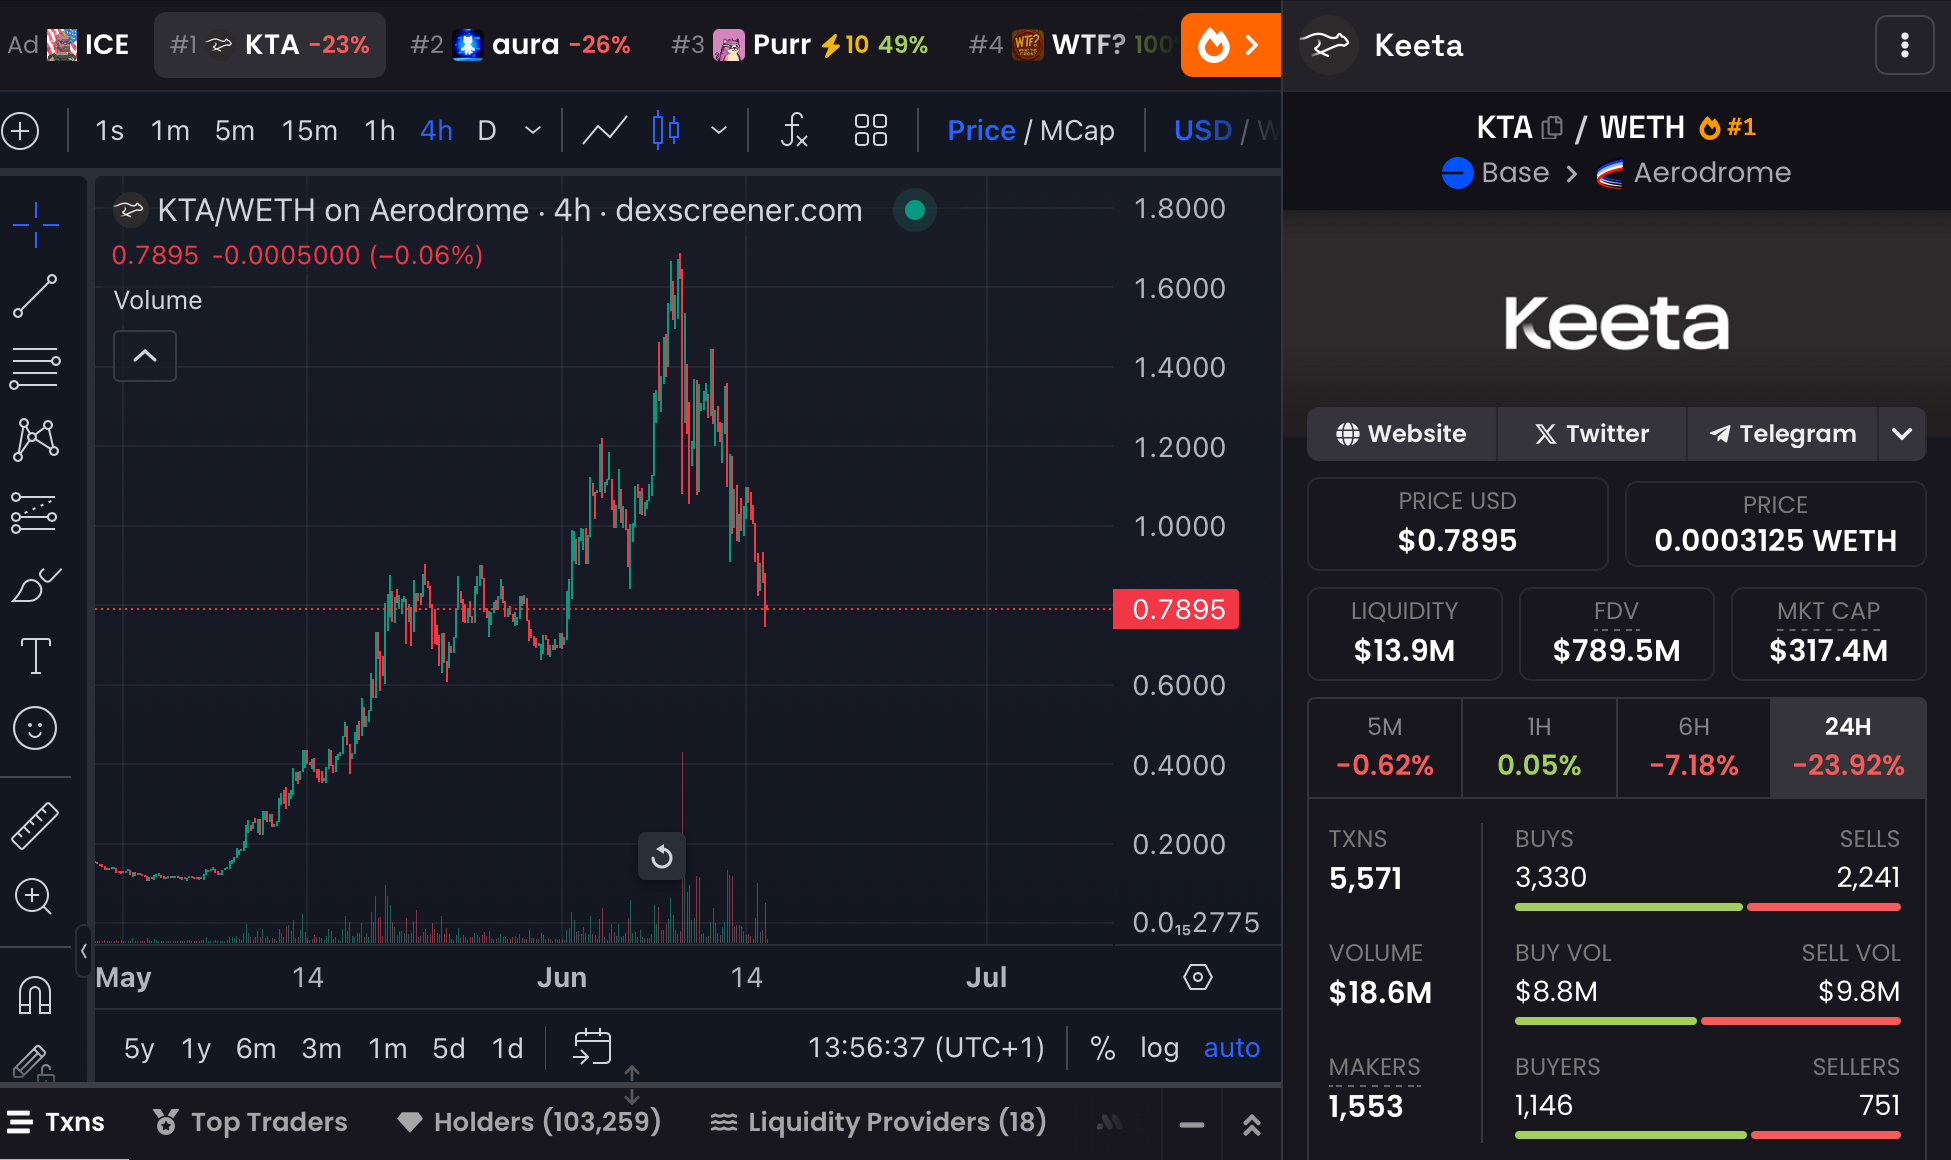Add a symbol with the plus icon
Viewport: 1951px width, 1160px height.
[x=21, y=131]
